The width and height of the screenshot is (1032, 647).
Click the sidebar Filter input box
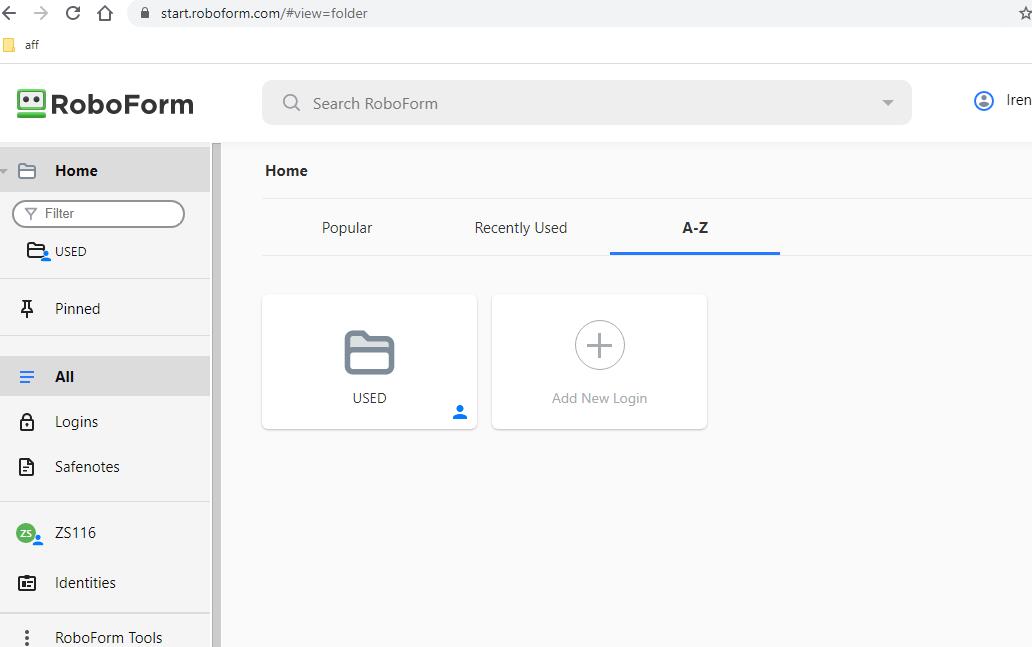click(x=105, y=214)
